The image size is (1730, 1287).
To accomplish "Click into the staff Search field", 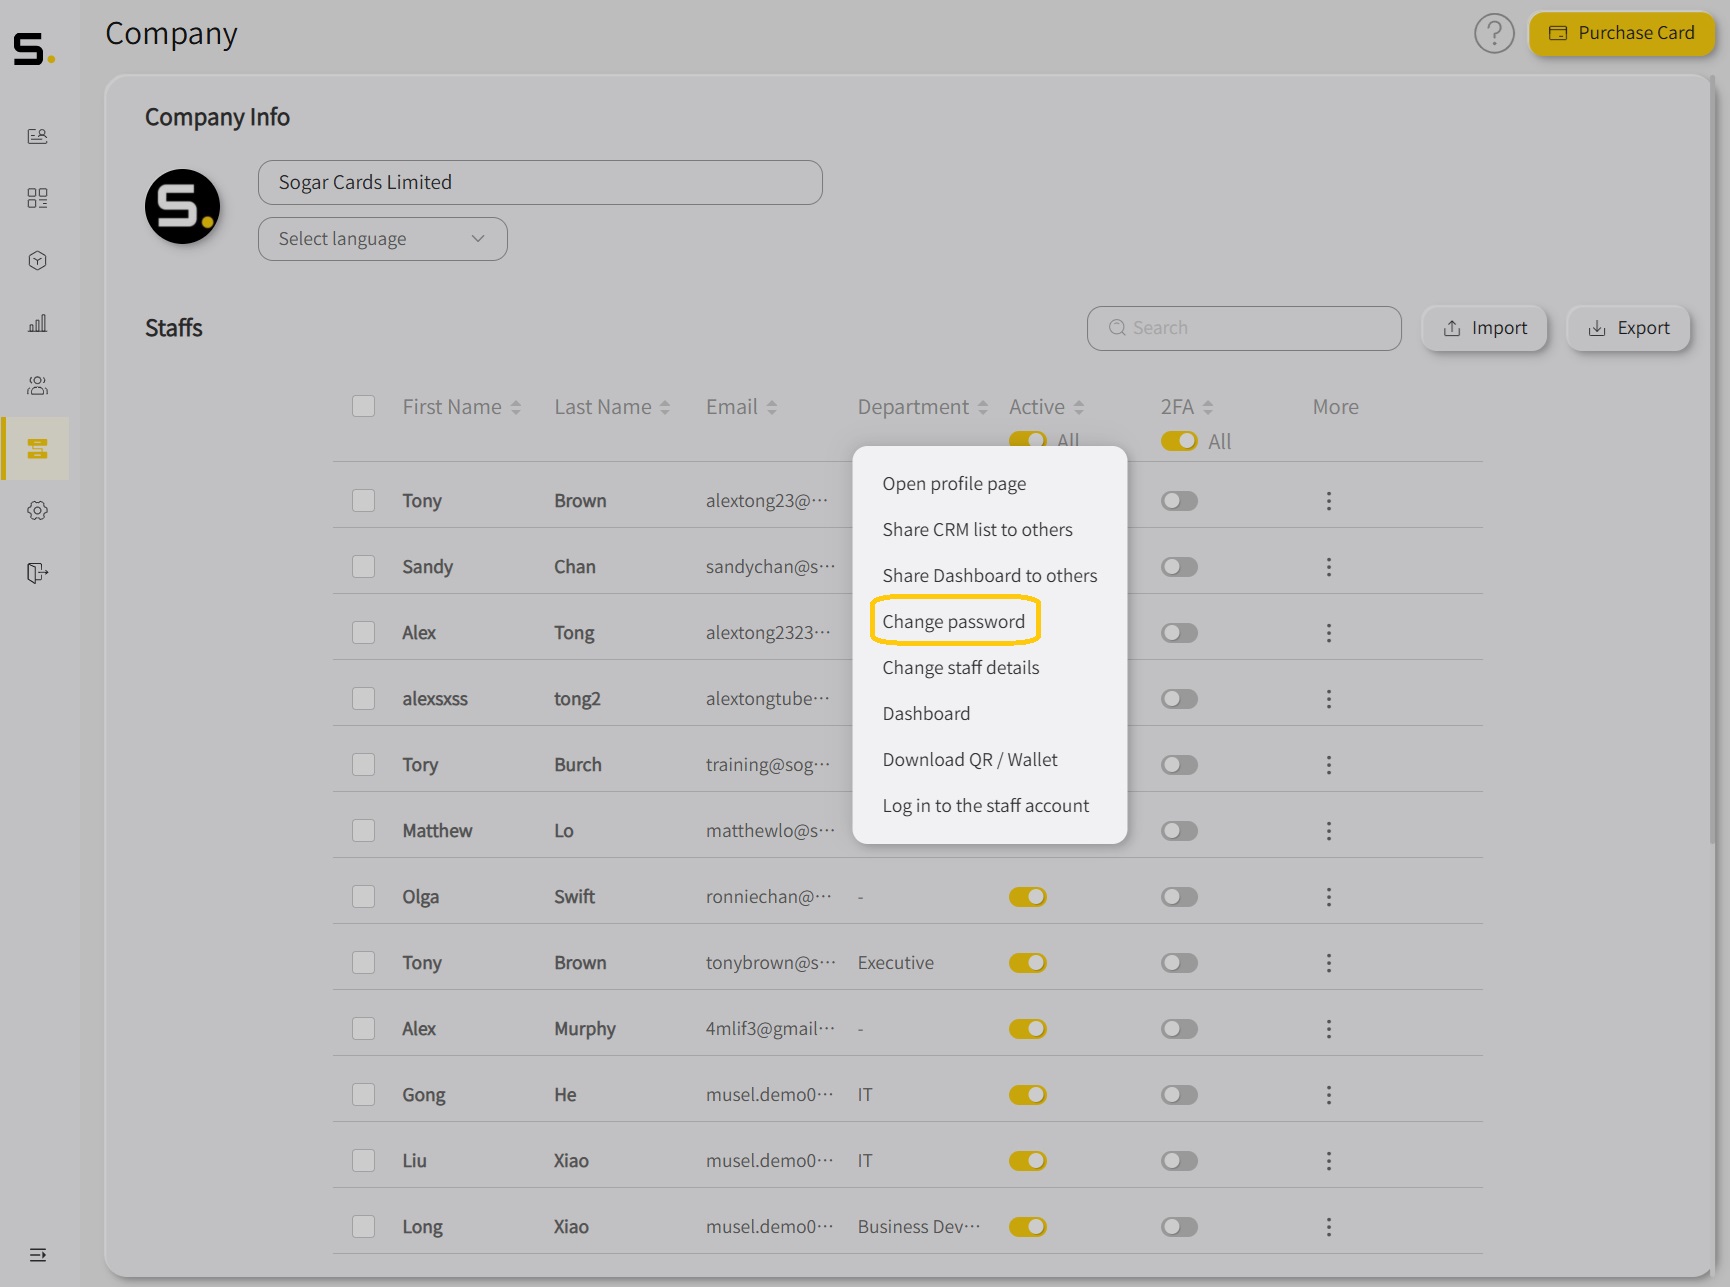I will [1244, 328].
